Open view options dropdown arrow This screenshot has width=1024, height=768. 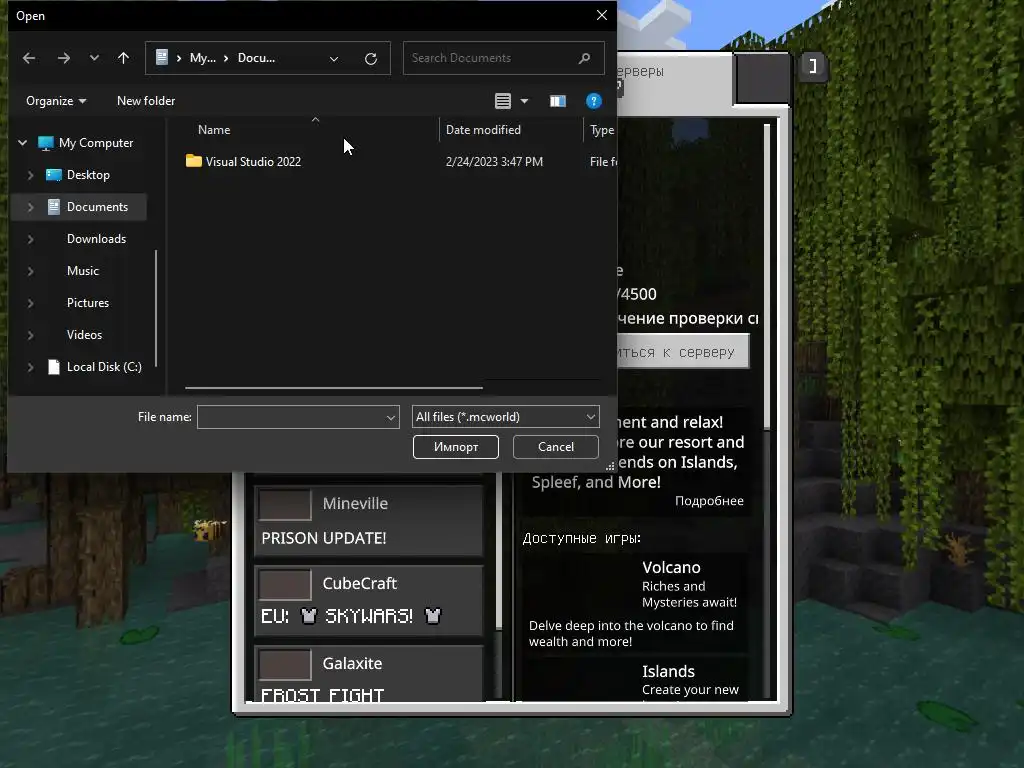(x=524, y=101)
